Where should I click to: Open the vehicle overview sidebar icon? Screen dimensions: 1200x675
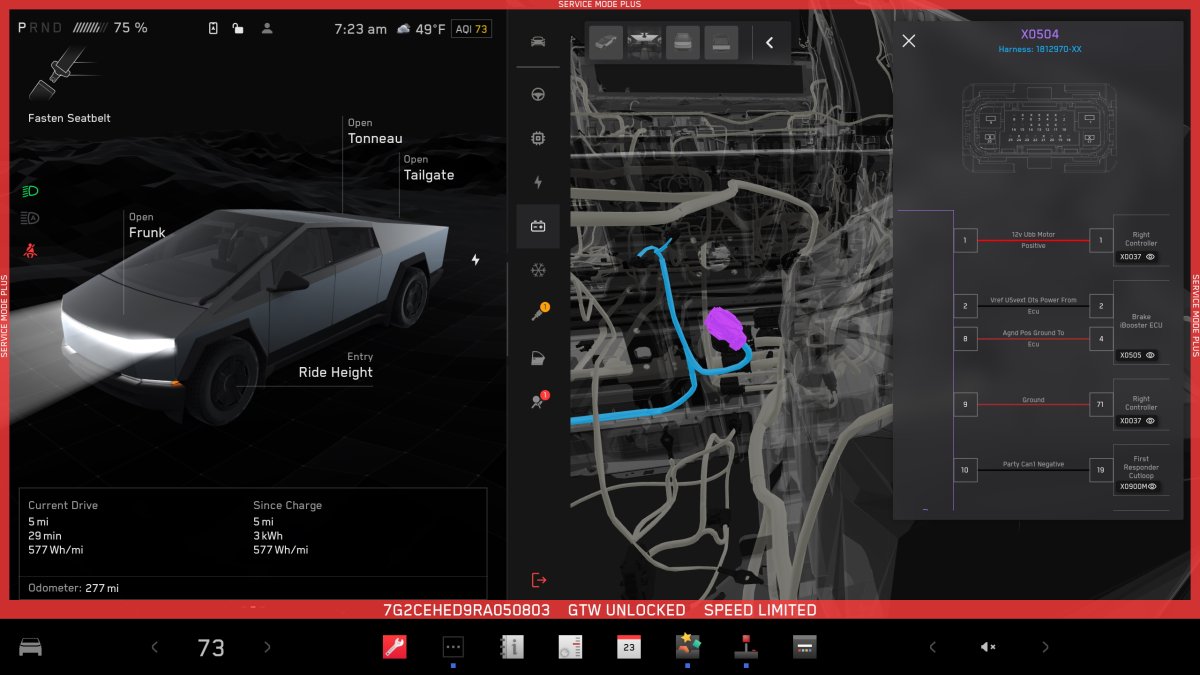tap(538, 41)
